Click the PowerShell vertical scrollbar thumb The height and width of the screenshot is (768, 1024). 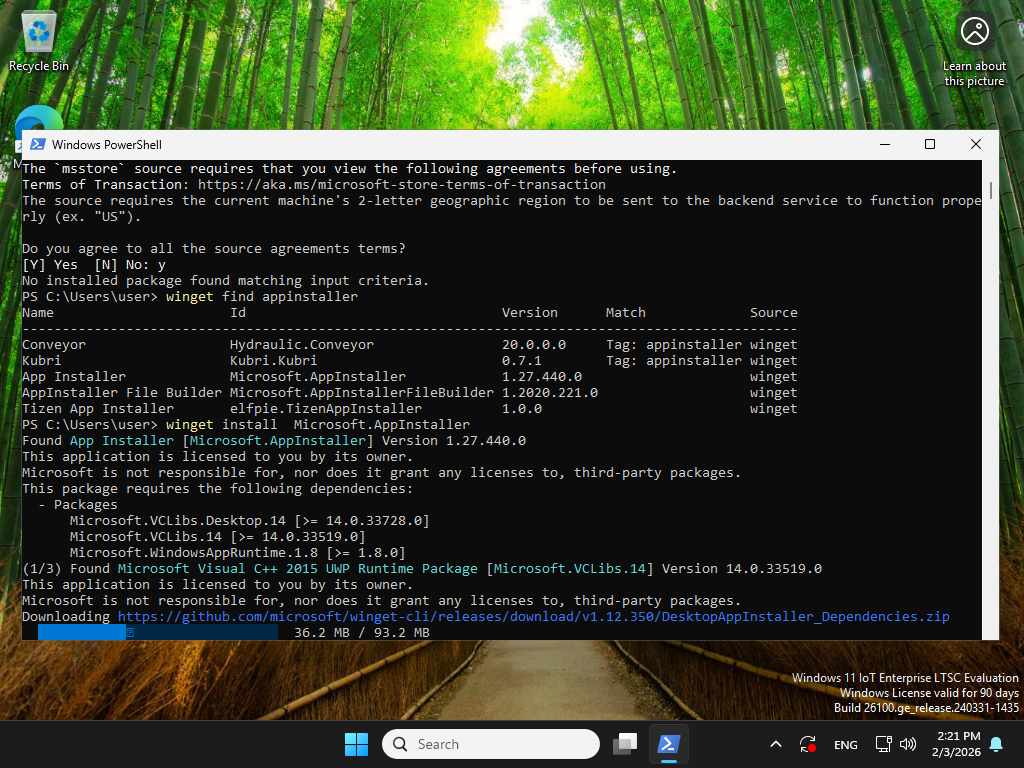click(991, 190)
